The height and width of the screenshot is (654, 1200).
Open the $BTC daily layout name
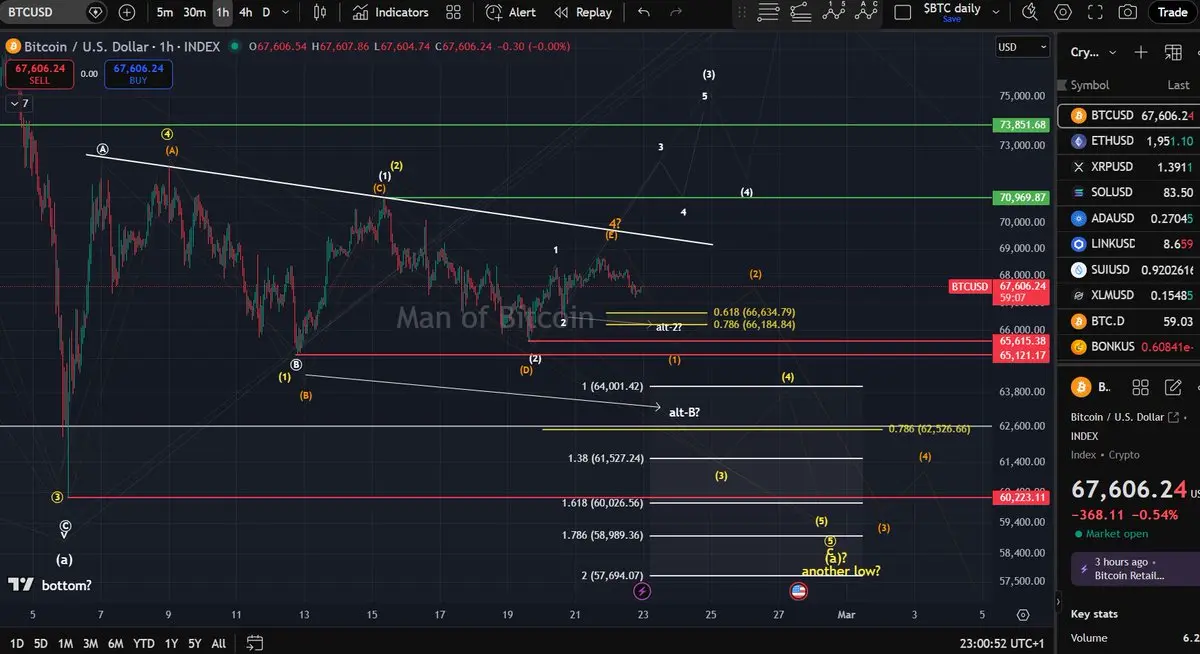click(x=951, y=8)
